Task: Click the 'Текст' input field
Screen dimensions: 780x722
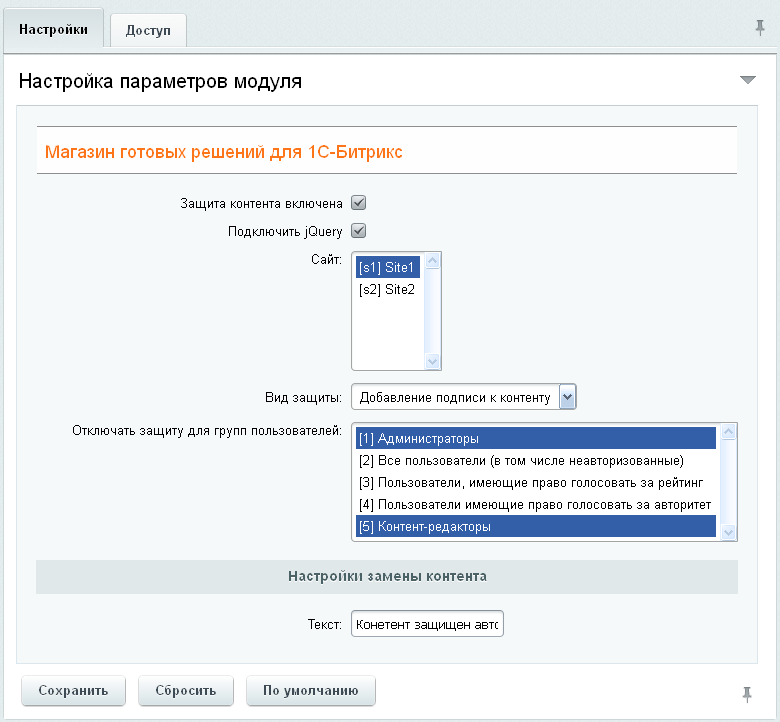Action: pos(427,623)
